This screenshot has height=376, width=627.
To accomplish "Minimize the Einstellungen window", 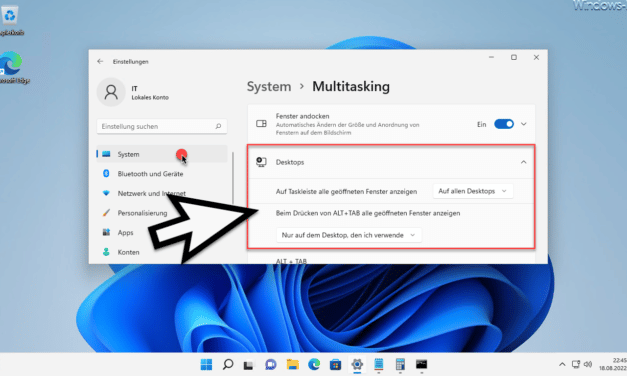I will point(491,58).
